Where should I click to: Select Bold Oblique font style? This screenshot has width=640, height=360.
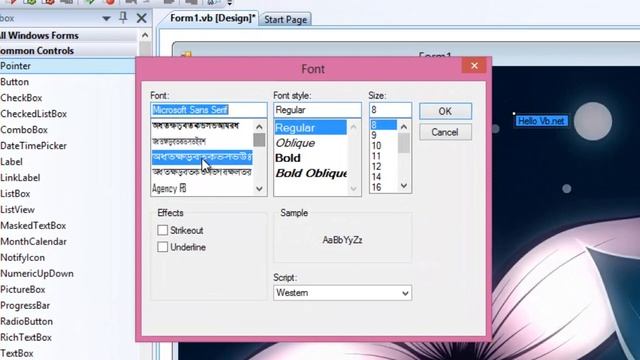click(311, 173)
